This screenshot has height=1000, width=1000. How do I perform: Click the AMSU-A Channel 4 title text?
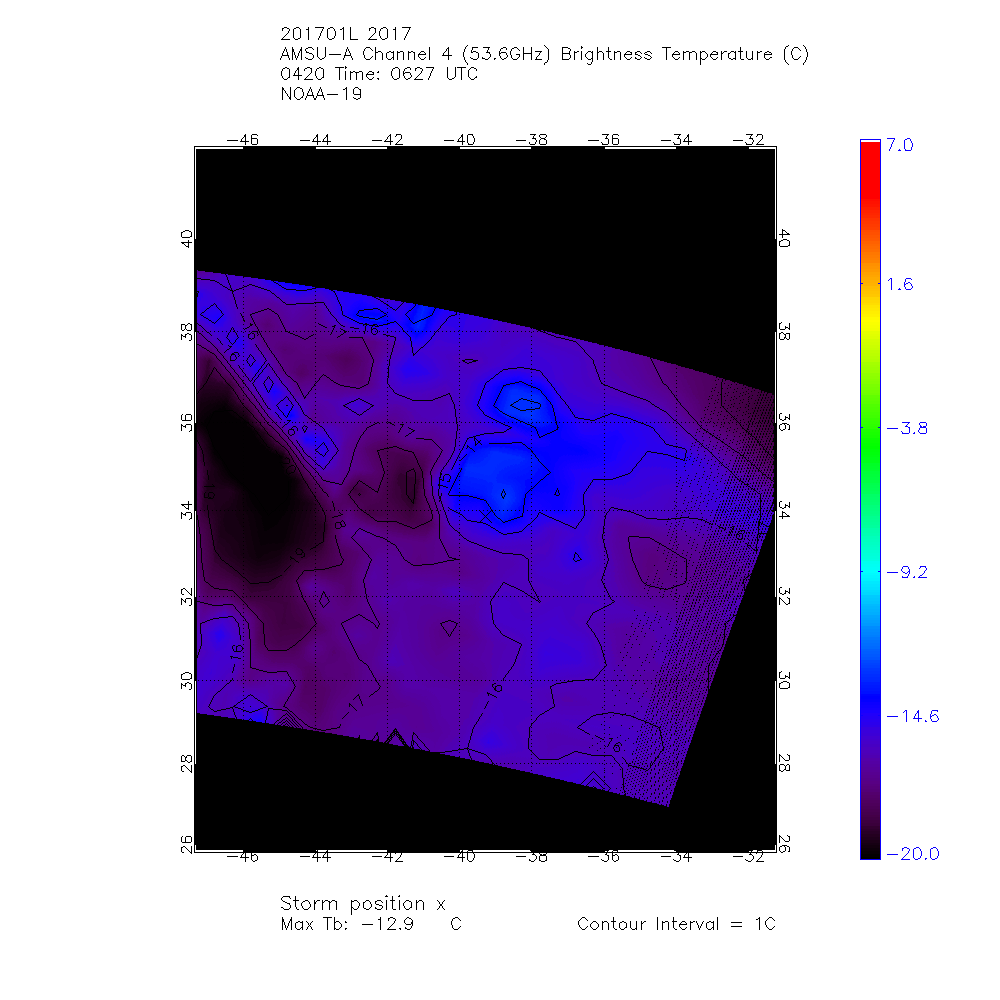tap(545, 55)
